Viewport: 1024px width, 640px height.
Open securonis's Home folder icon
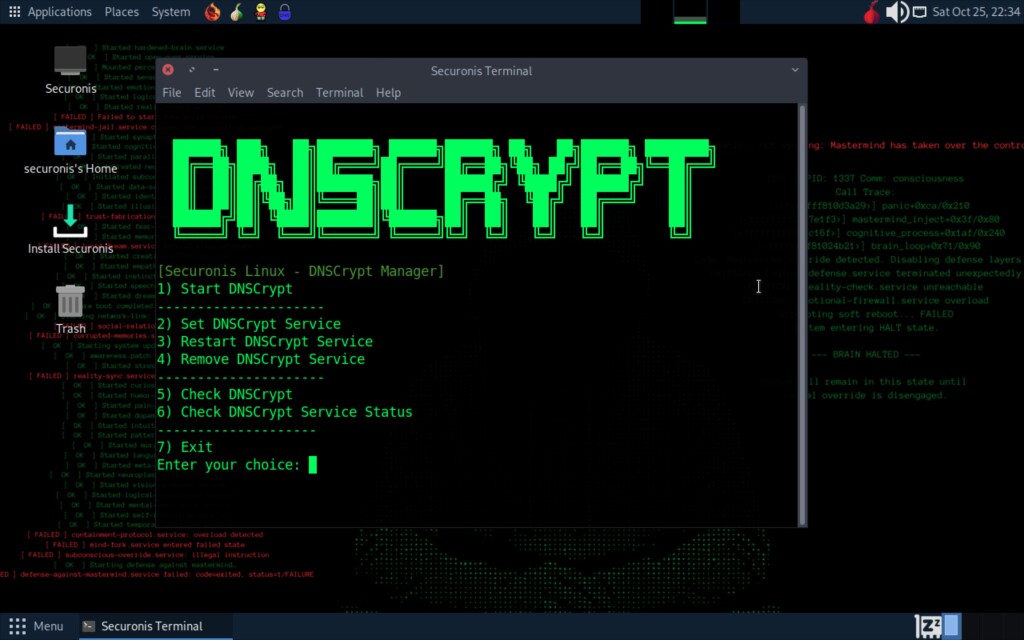tap(71, 151)
